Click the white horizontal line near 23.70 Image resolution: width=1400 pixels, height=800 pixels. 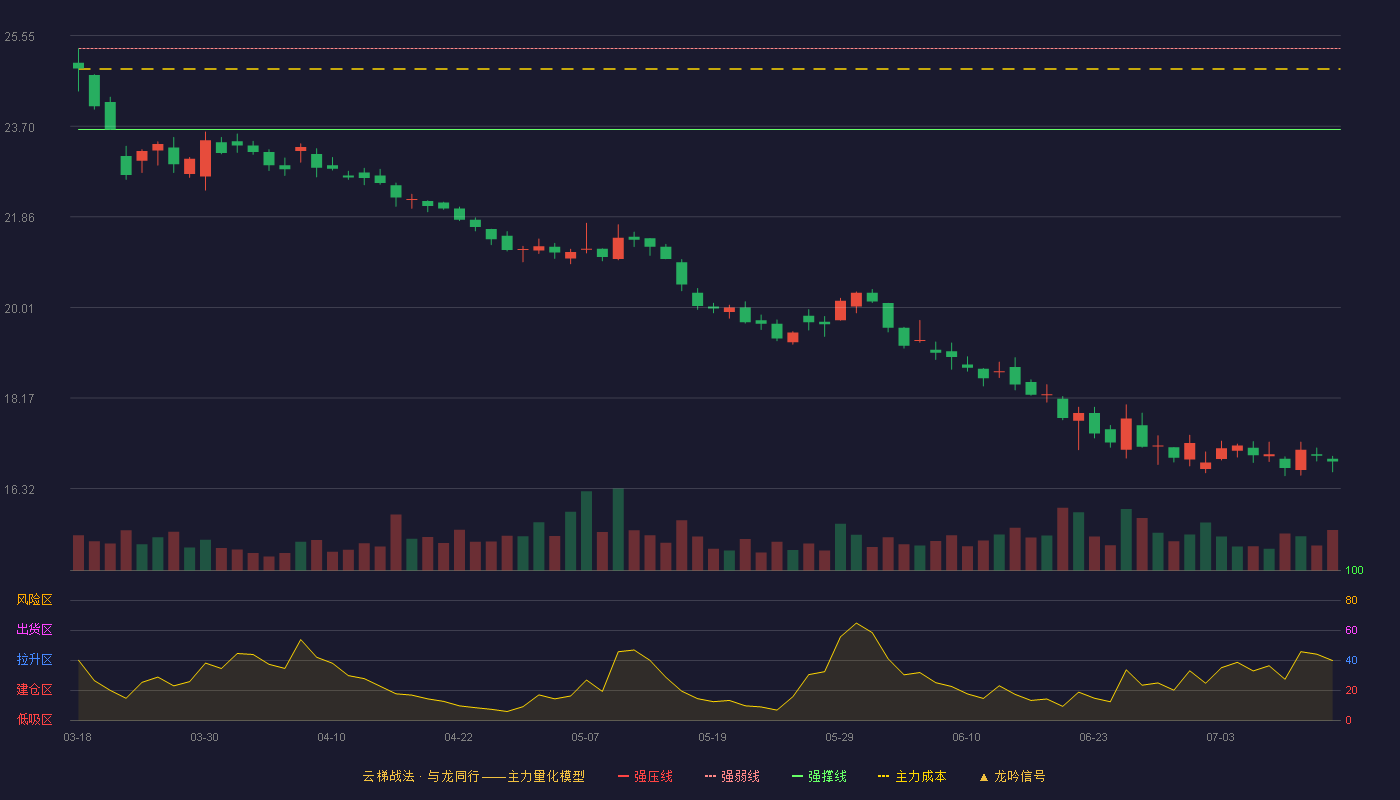(x=709, y=129)
